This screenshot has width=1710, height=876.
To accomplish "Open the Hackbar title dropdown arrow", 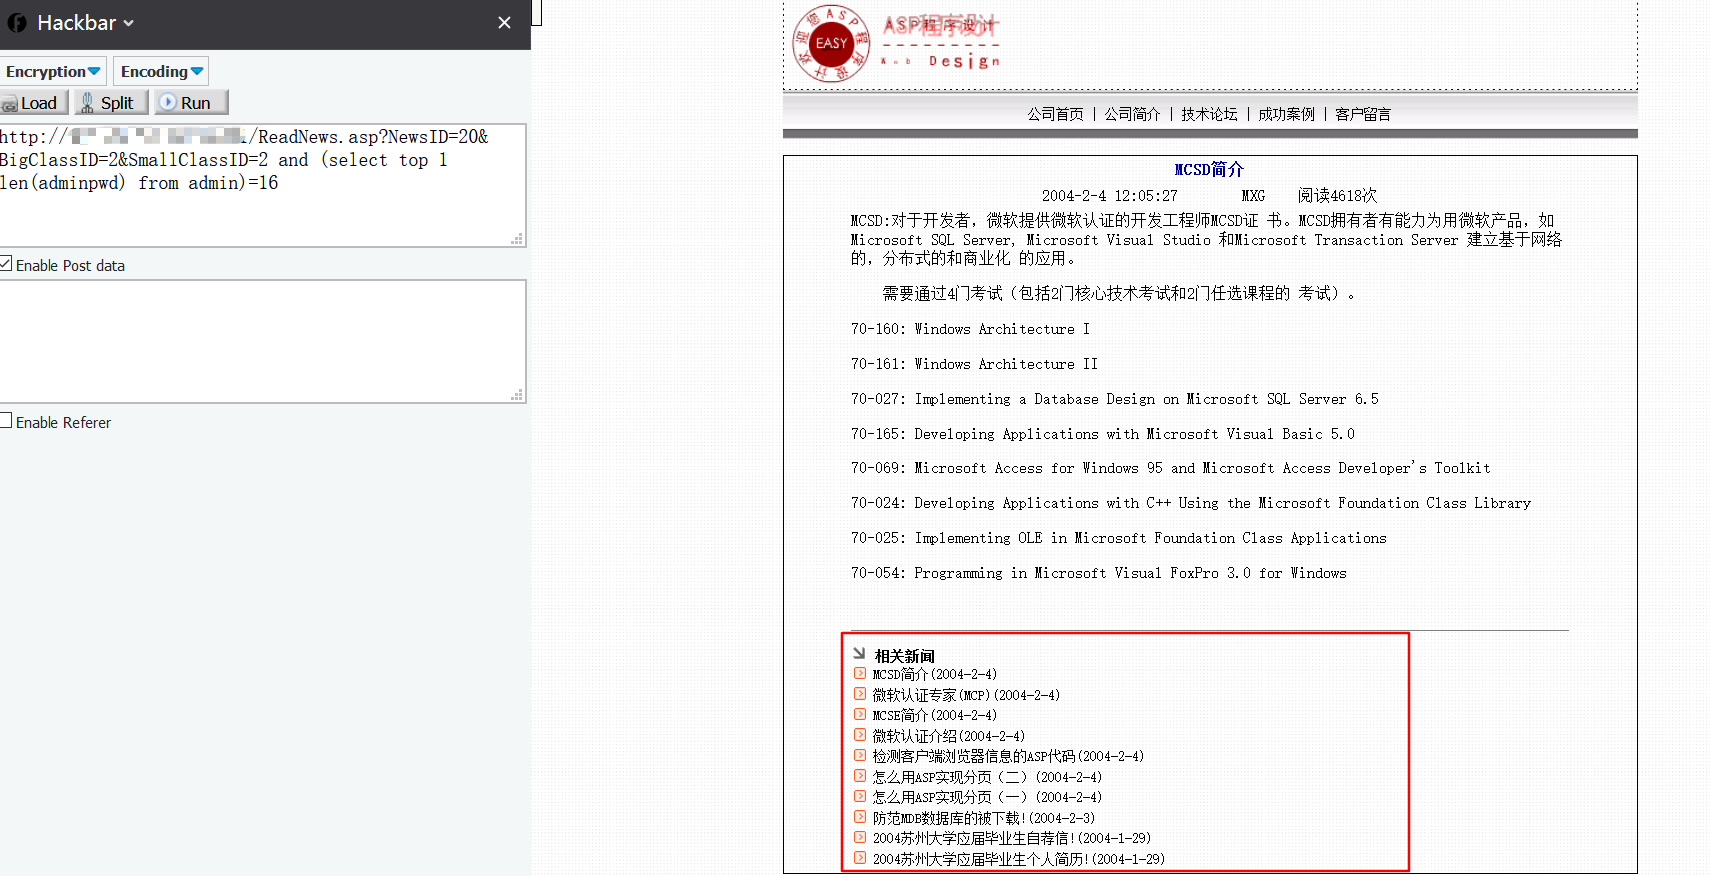I will (128, 23).
